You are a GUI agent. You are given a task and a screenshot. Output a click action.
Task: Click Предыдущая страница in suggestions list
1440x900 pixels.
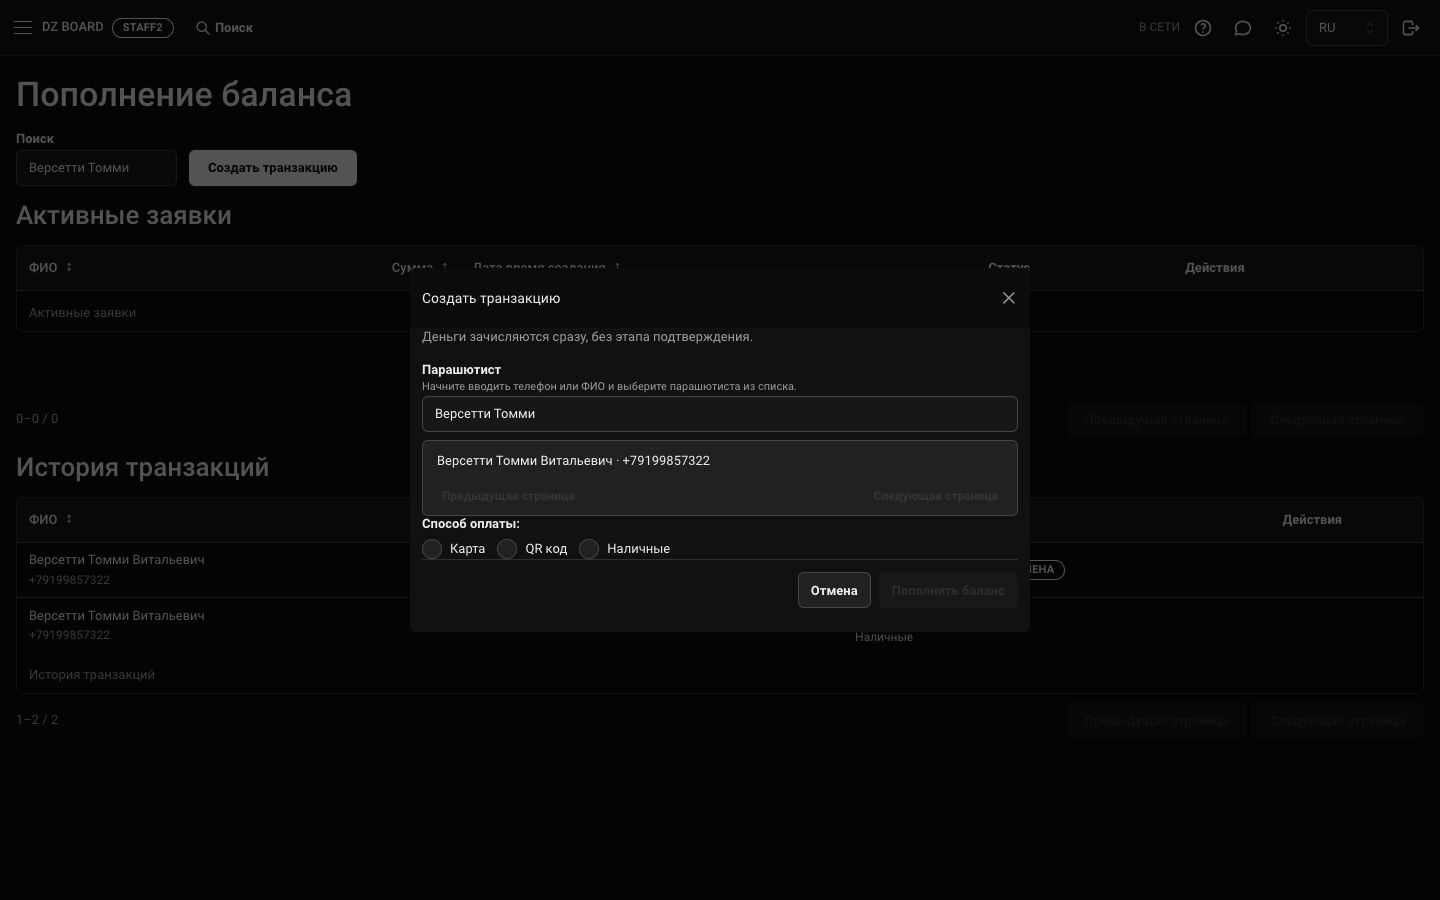(x=508, y=496)
